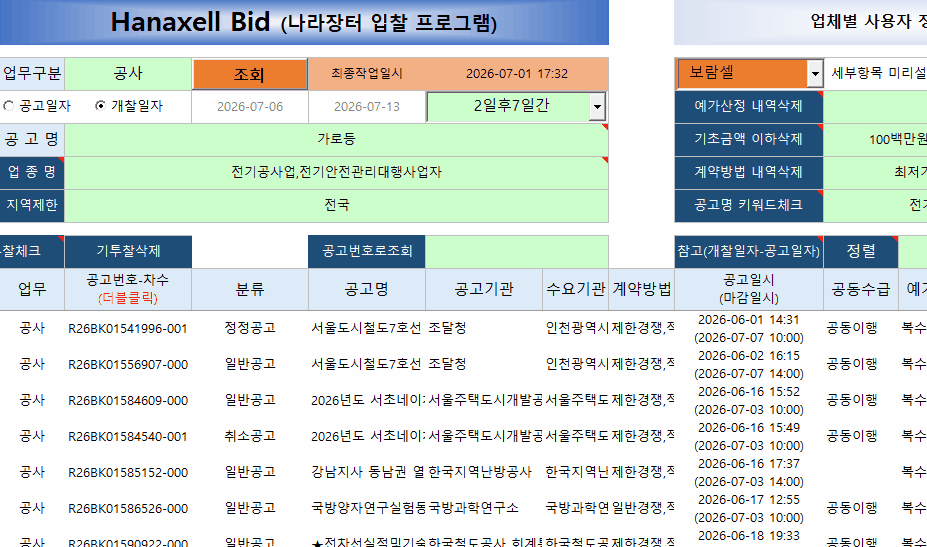Click the 정렬 button

(860, 251)
